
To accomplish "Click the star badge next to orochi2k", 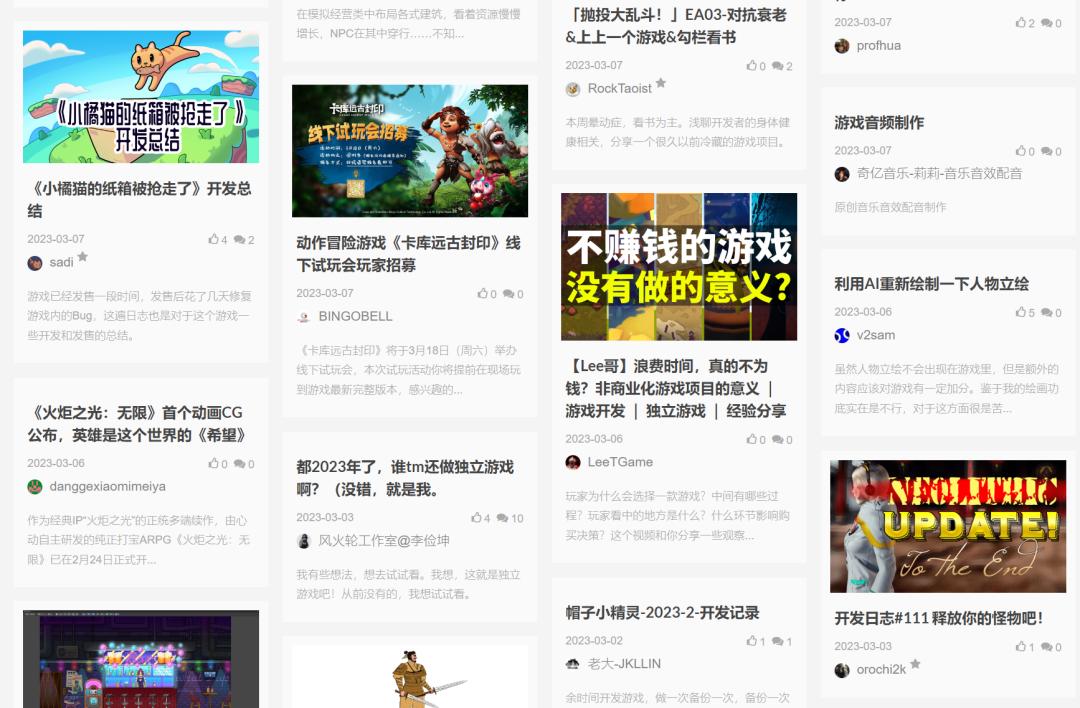I will pos(915,664).
